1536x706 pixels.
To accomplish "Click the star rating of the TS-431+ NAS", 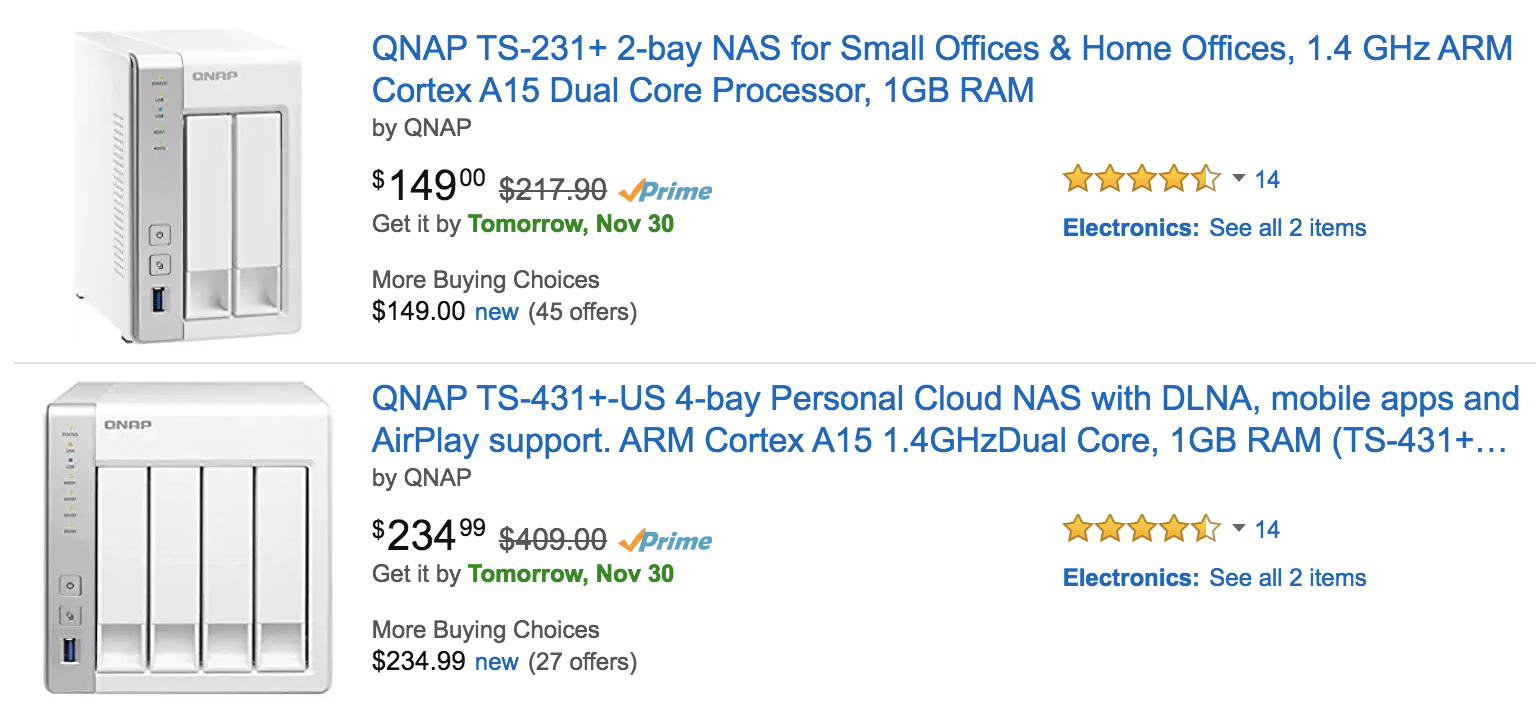I will tap(1139, 528).
